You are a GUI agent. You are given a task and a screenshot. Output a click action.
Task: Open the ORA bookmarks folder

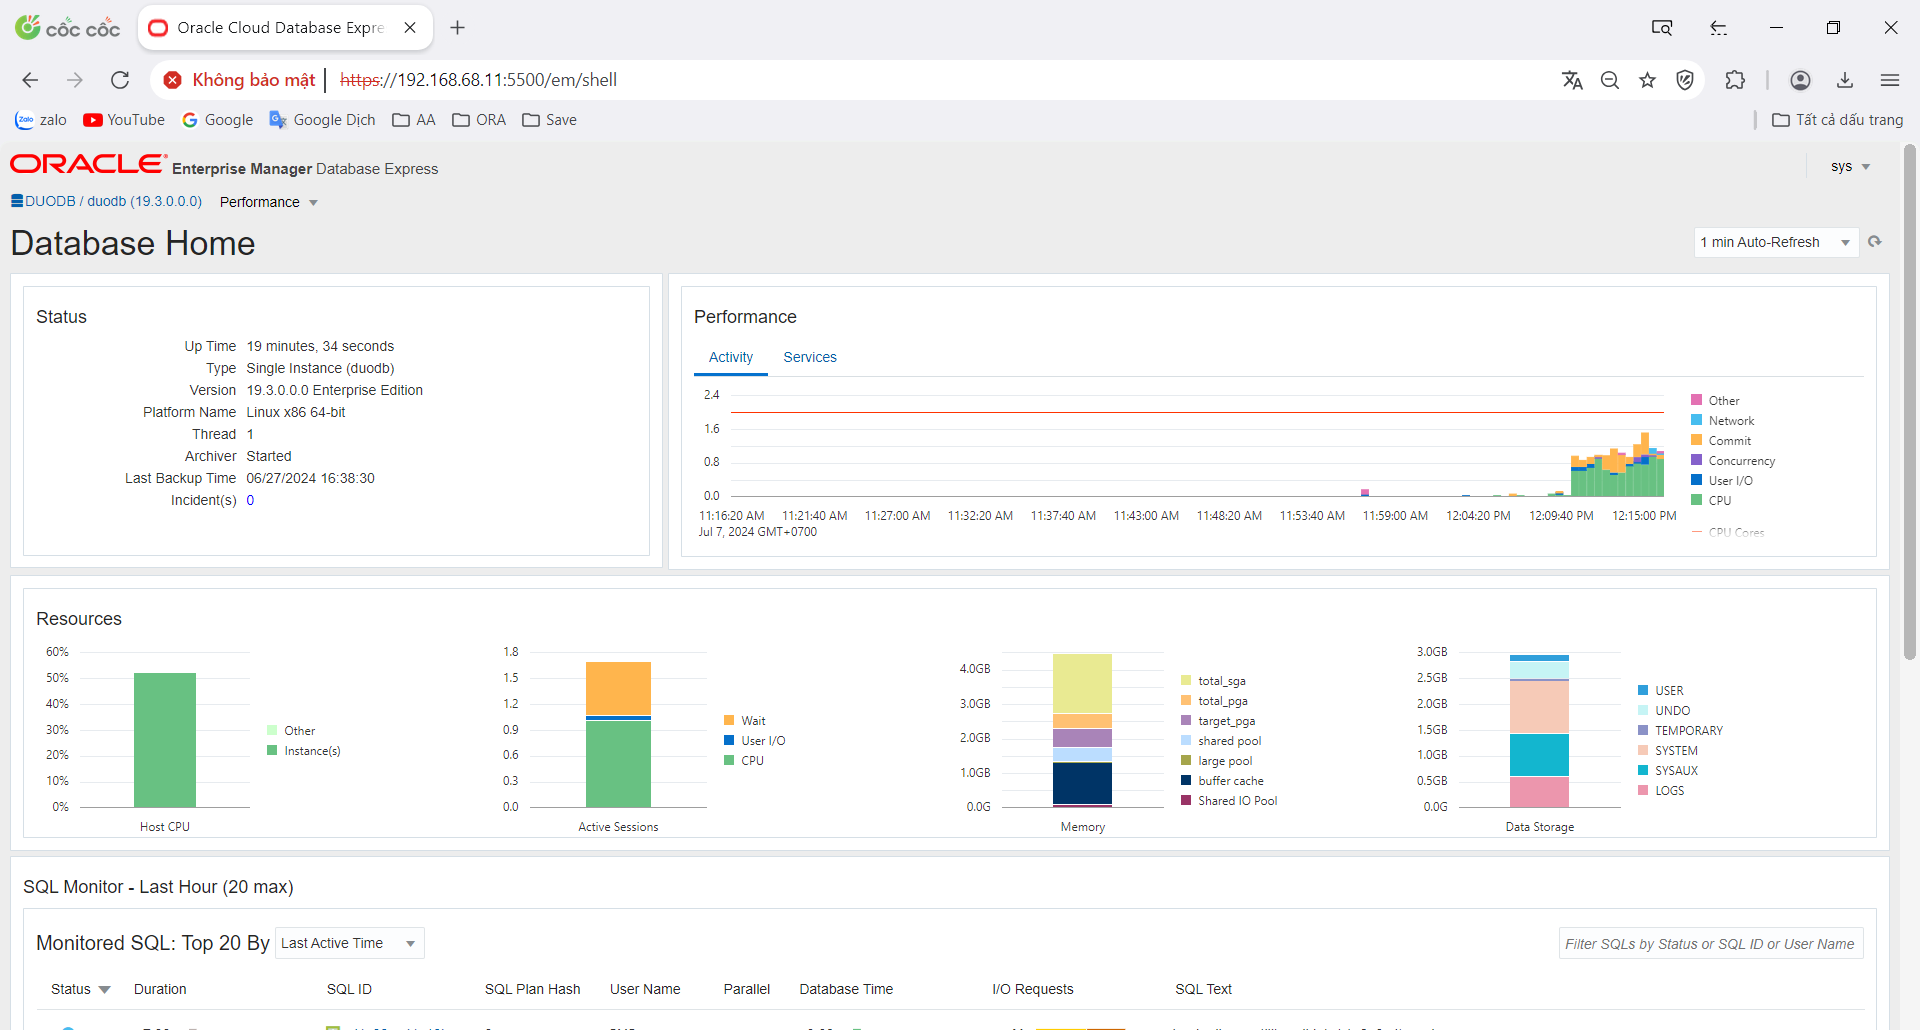(x=479, y=120)
